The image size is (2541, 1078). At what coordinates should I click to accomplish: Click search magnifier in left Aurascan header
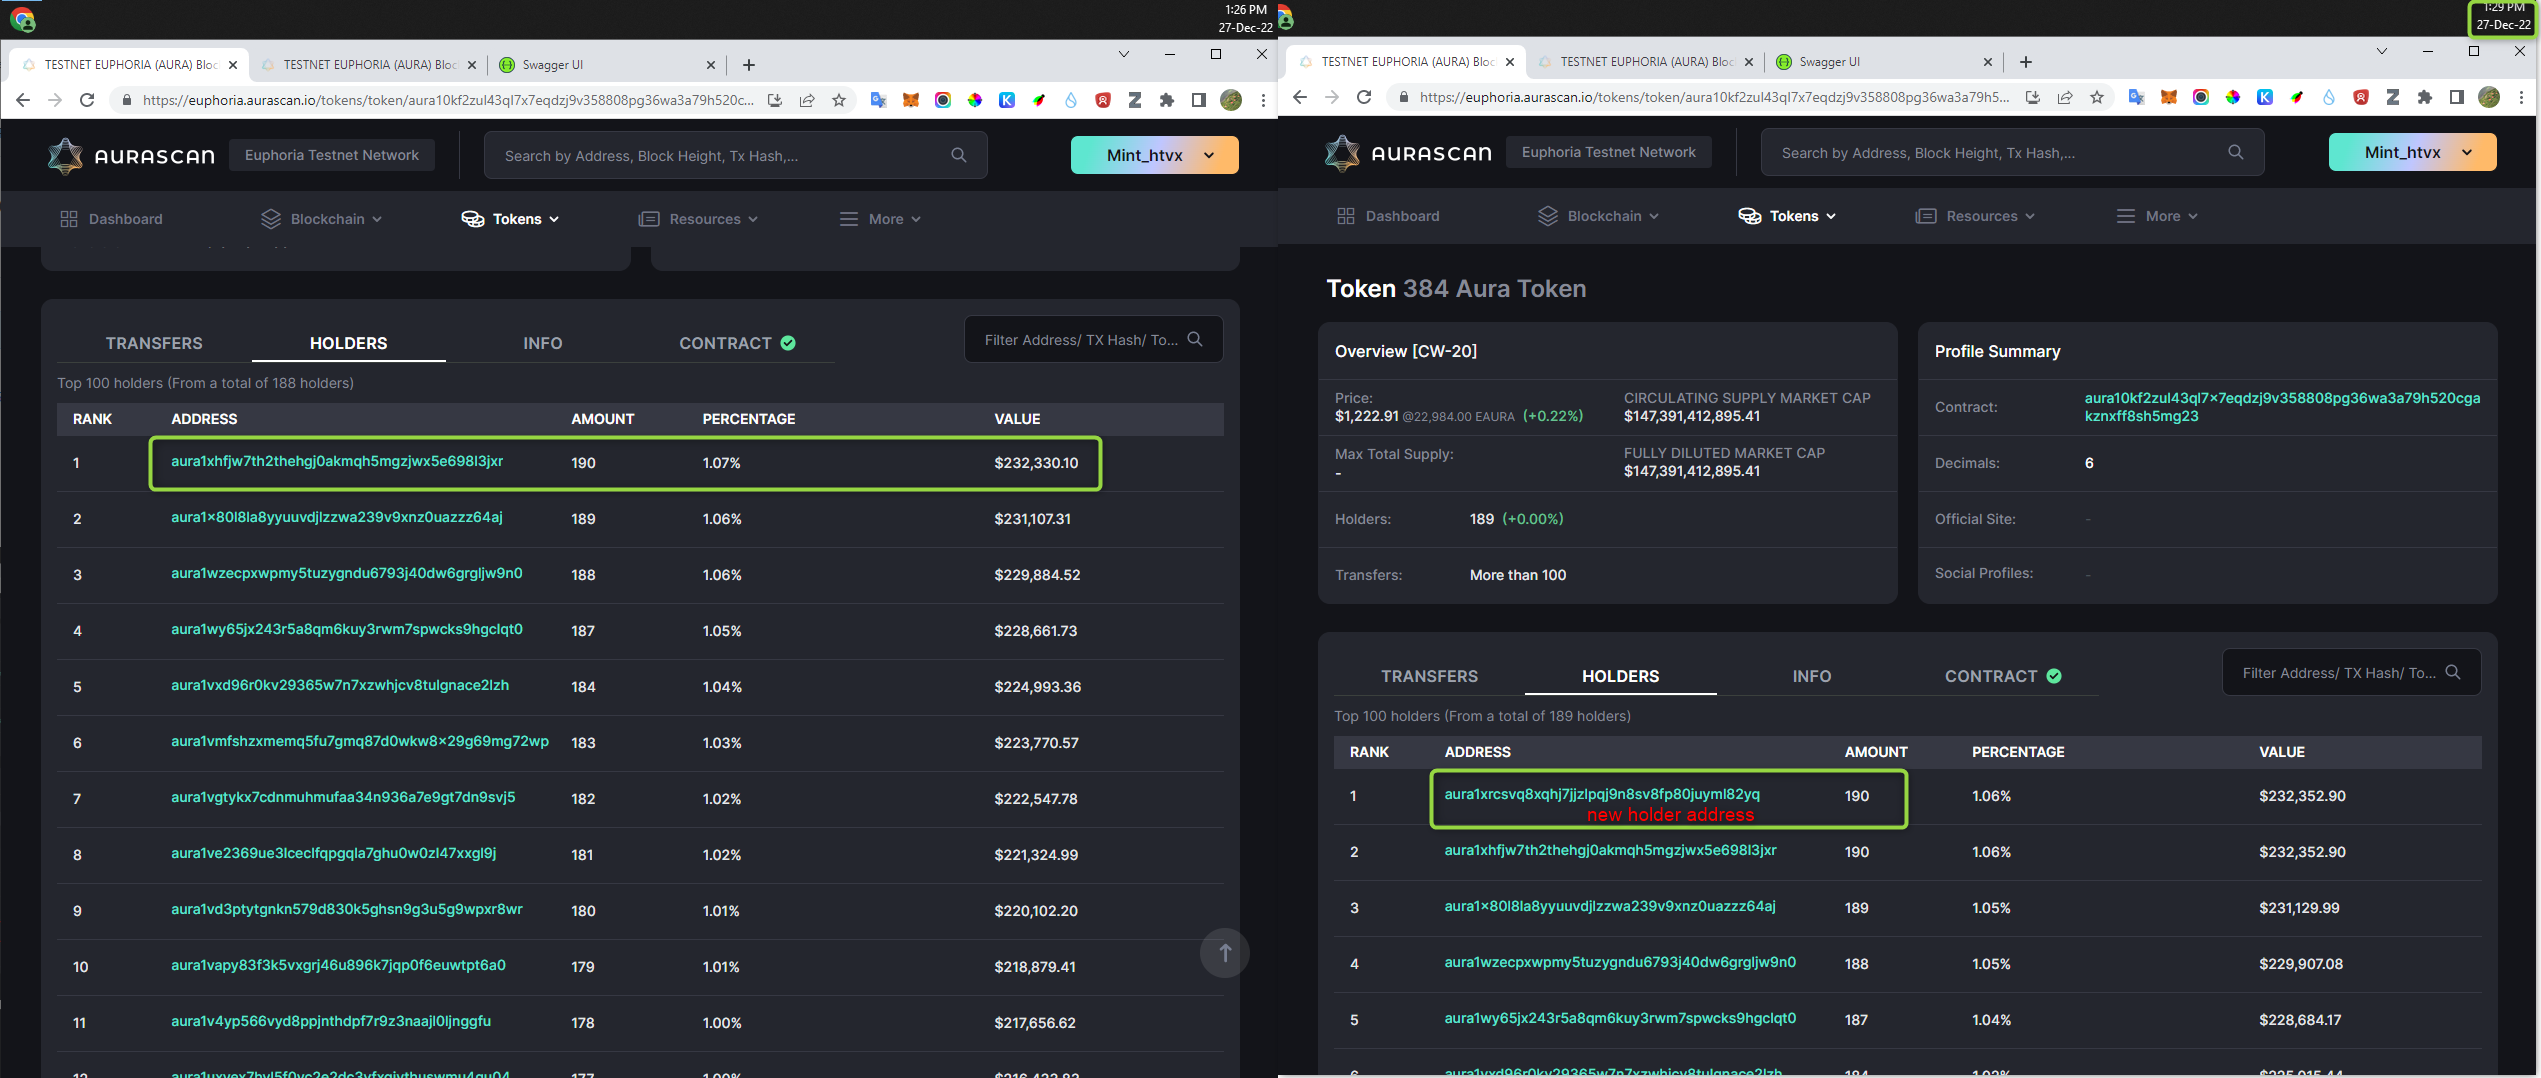tap(959, 155)
